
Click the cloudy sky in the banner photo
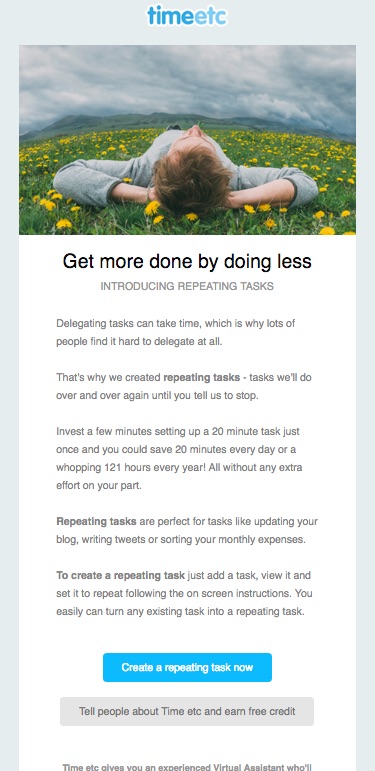pos(187,81)
